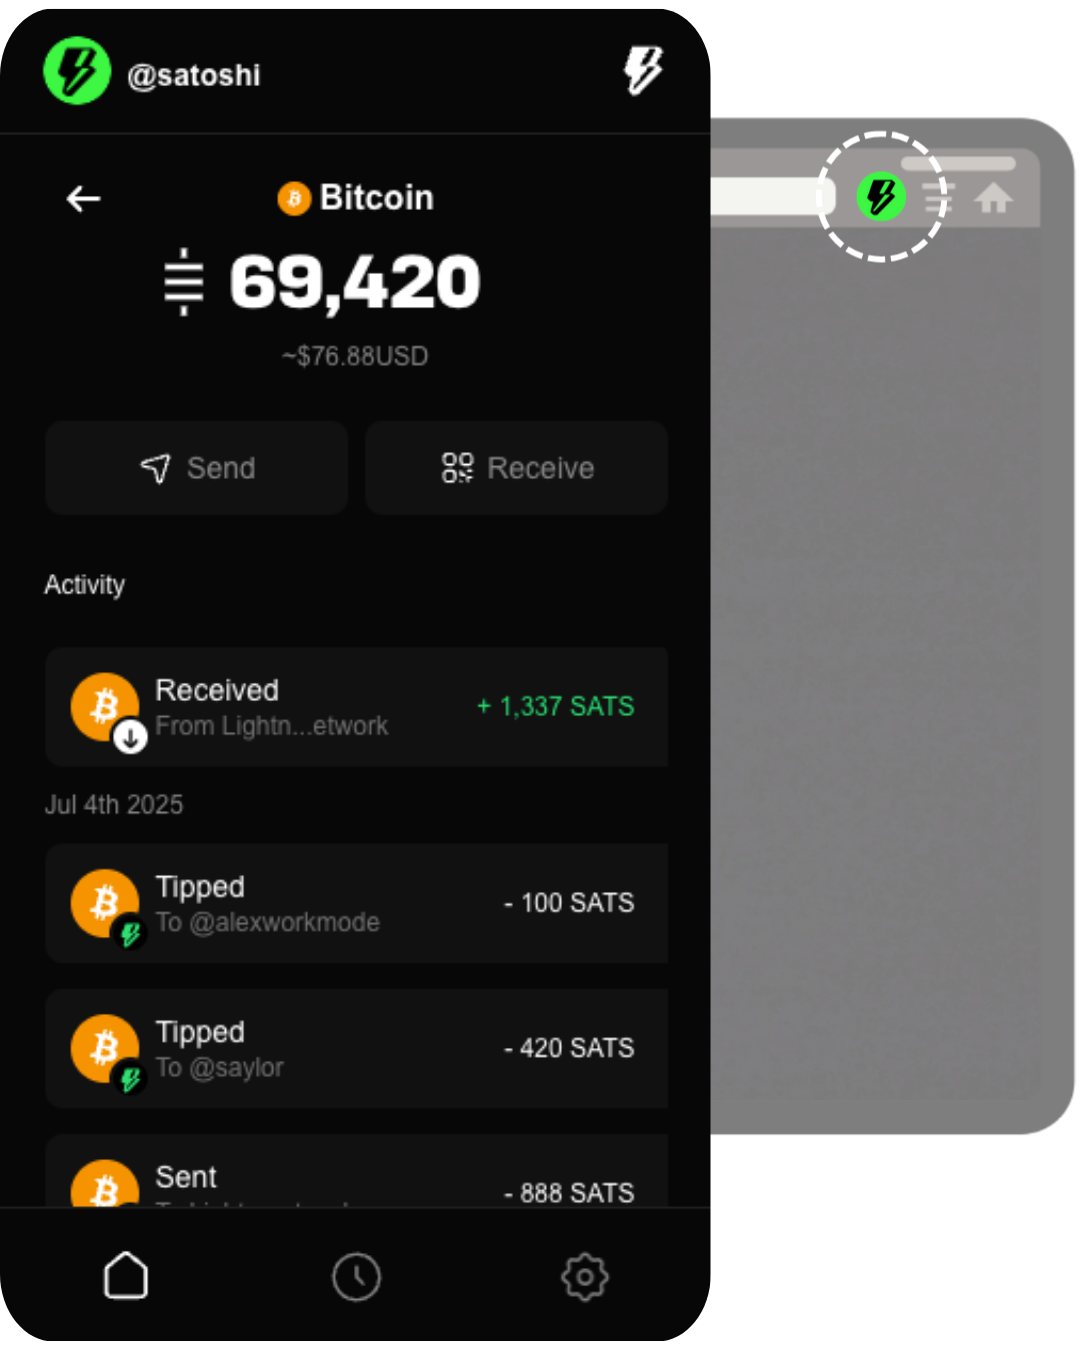Click the green extension icon in browser toolbar
Screen dimensions: 1080x1350
881,196
